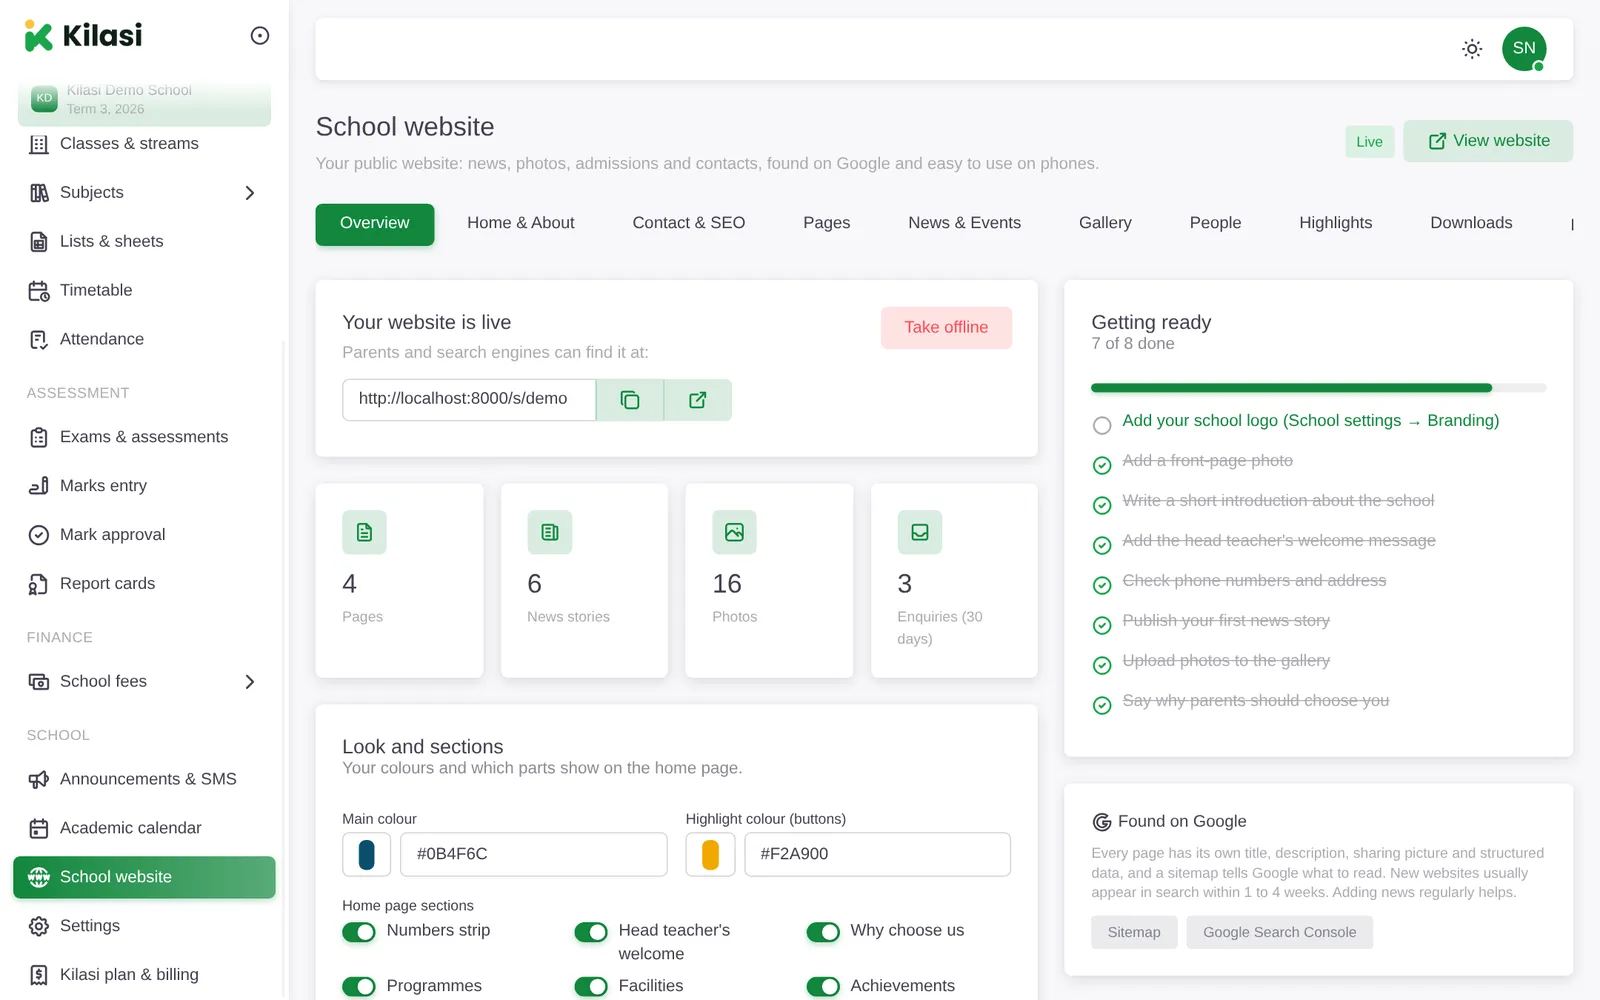Open Report cards in sidebar
This screenshot has width=1600, height=1000.
[x=144, y=584]
